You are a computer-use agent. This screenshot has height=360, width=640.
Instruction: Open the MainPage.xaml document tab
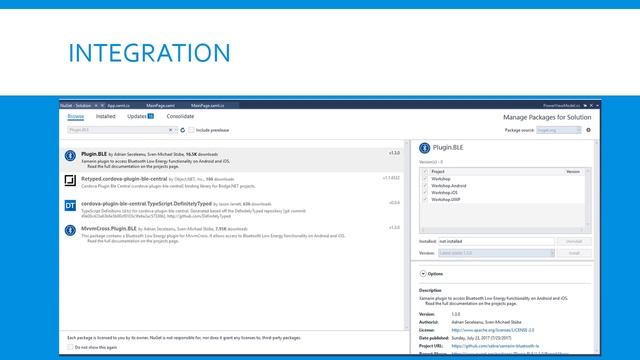(160, 106)
